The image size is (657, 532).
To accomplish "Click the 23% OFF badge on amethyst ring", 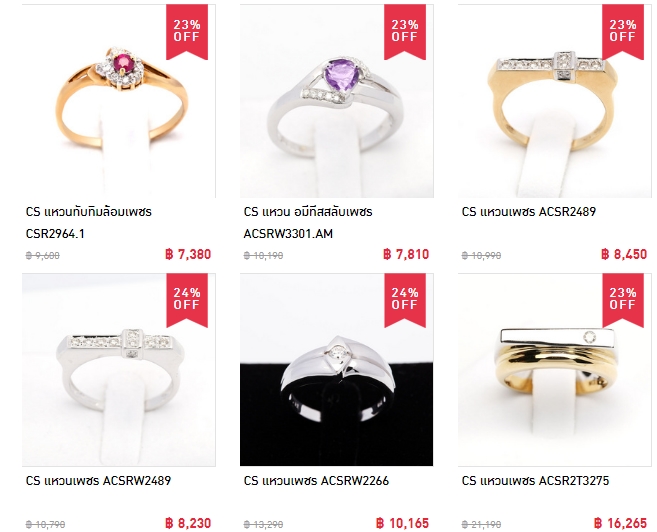I will [x=405, y=32].
